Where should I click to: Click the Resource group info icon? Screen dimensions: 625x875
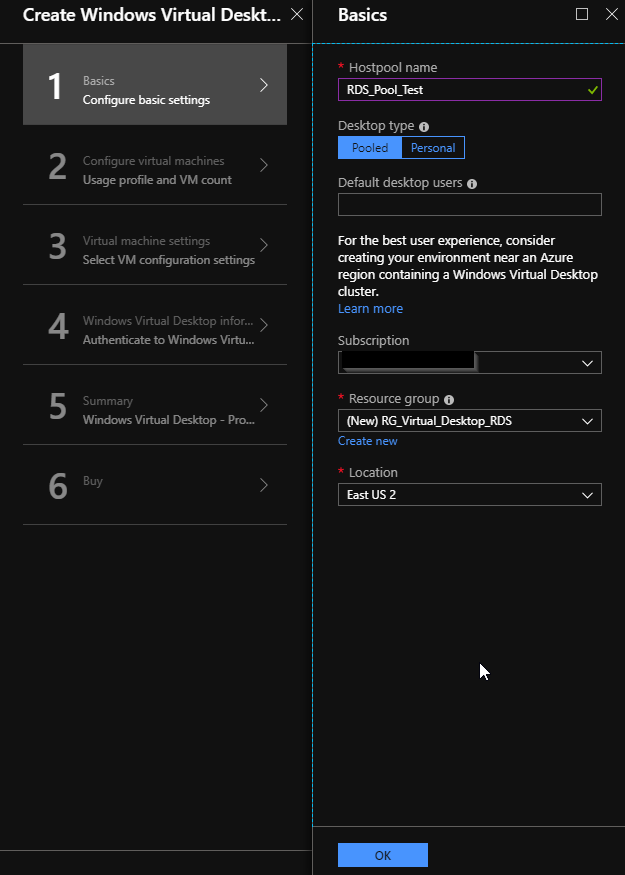pyautogui.click(x=449, y=400)
